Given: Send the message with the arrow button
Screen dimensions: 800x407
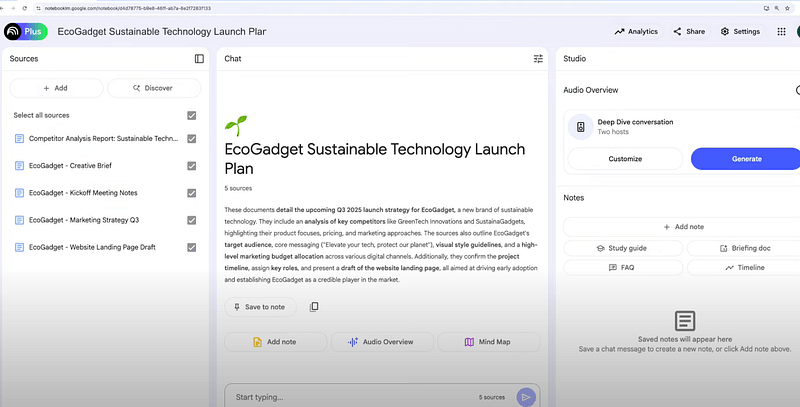Looking at the screenshot, I should tap(526, 397).
